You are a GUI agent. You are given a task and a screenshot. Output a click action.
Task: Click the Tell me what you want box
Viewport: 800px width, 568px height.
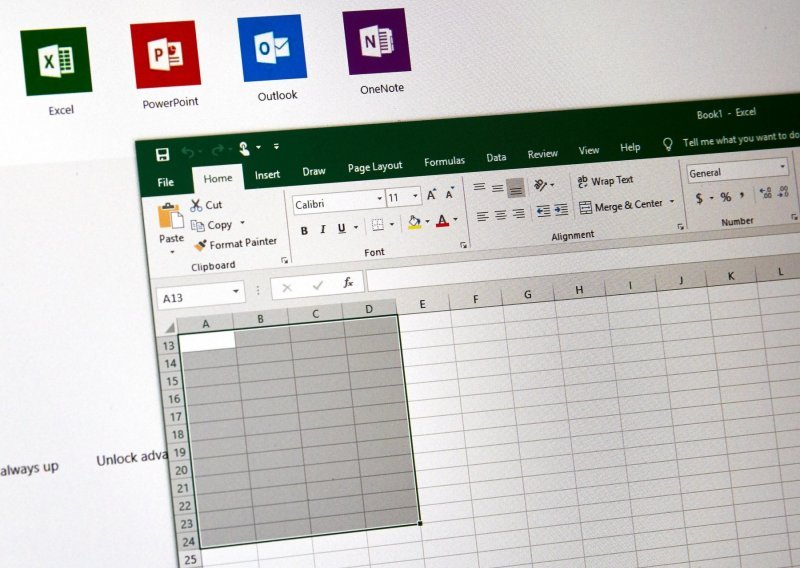pos(740,139)
